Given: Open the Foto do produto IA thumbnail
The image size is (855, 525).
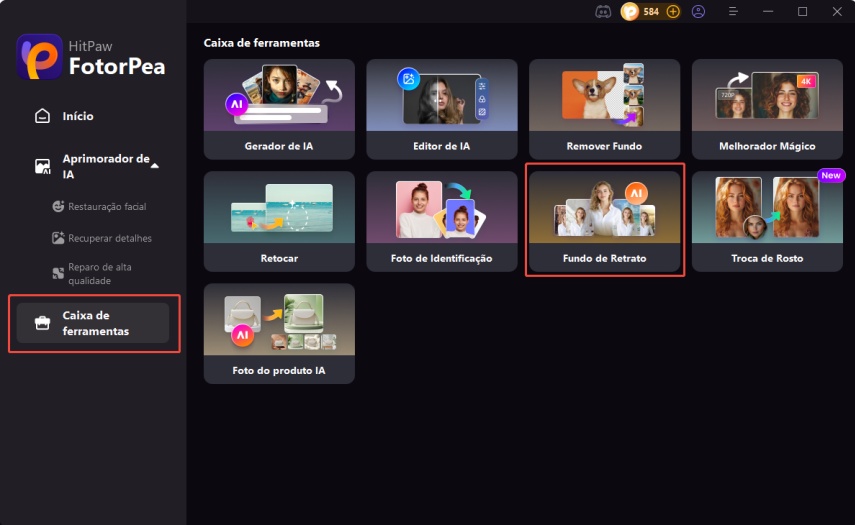Looking at the screenshot, I should tap(279, 320).
